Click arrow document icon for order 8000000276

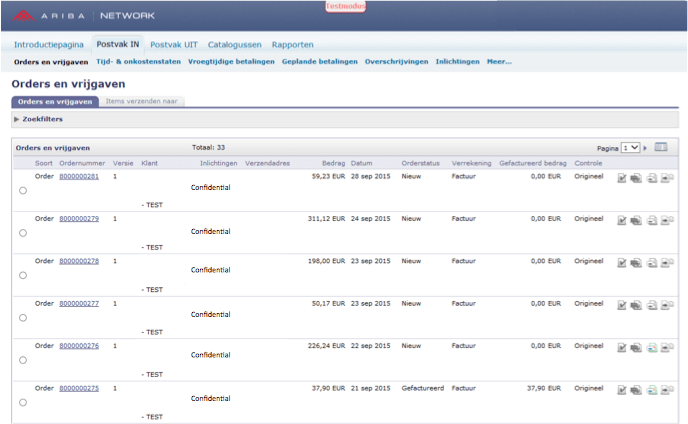pos(667,348)
